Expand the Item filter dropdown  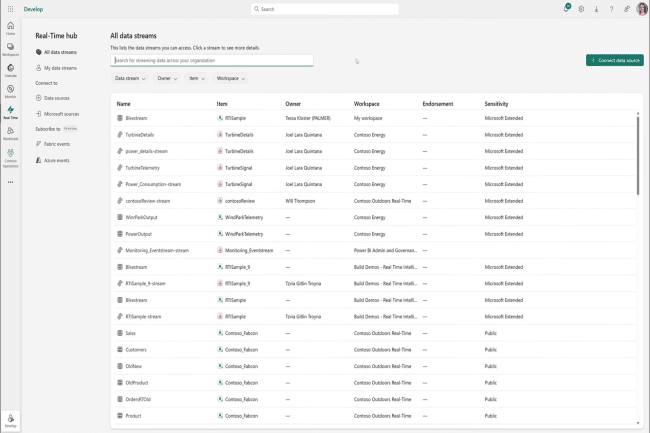click(197, 78)
